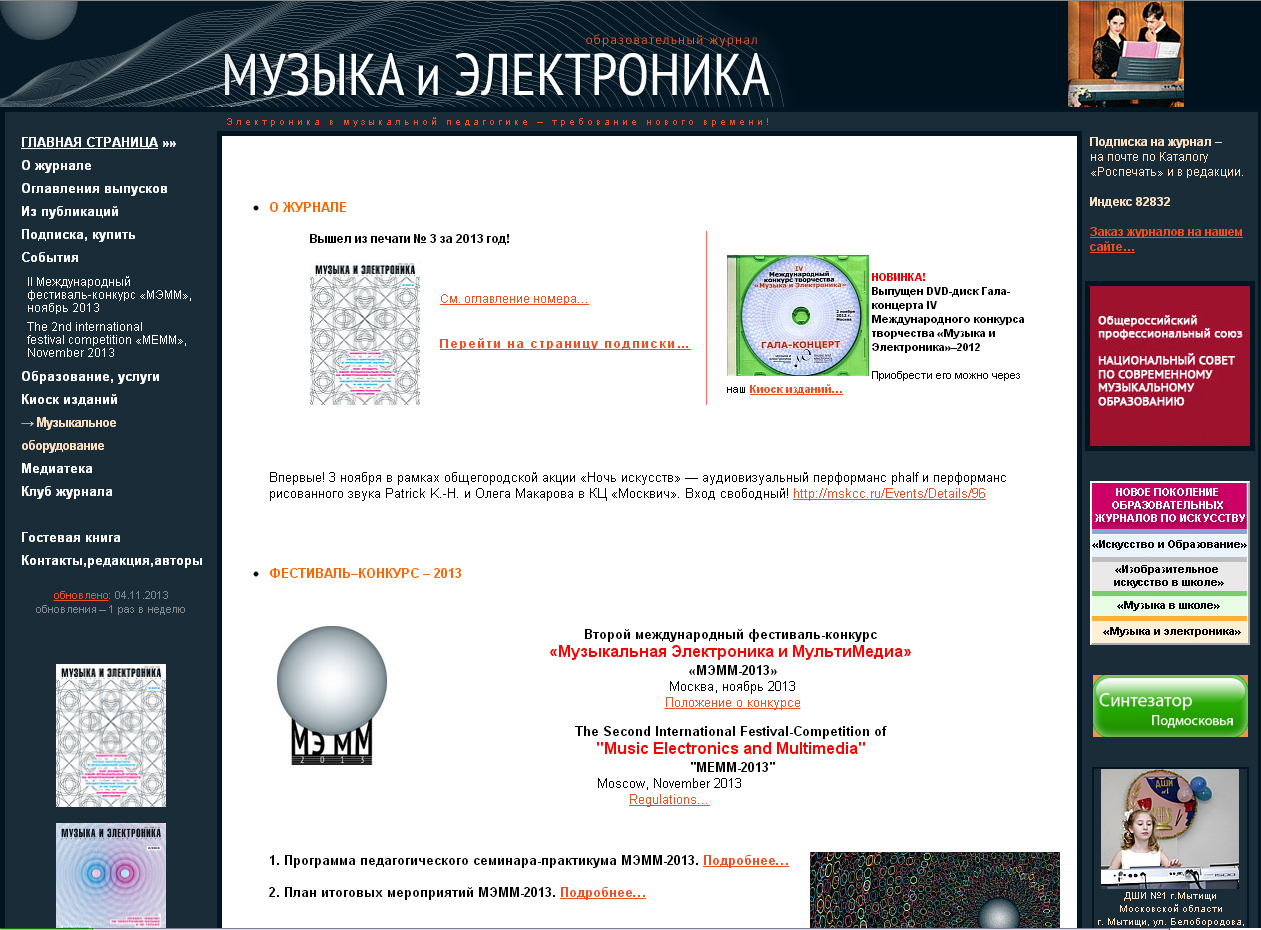This screenshot has height=930, width=1261.
Task: Open Киоск изданий in the sidebar
Action: click(69, 399)
